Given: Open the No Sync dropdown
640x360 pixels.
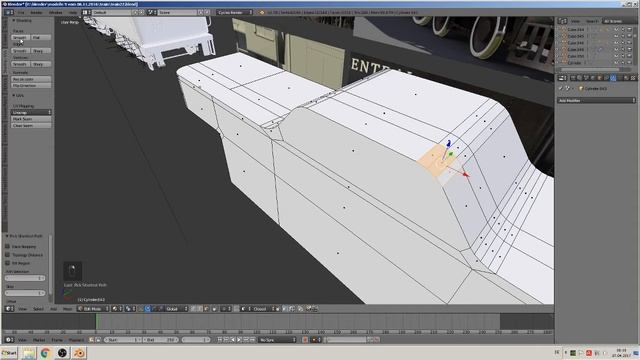Looking at the screenshot, I should point(277,340).
